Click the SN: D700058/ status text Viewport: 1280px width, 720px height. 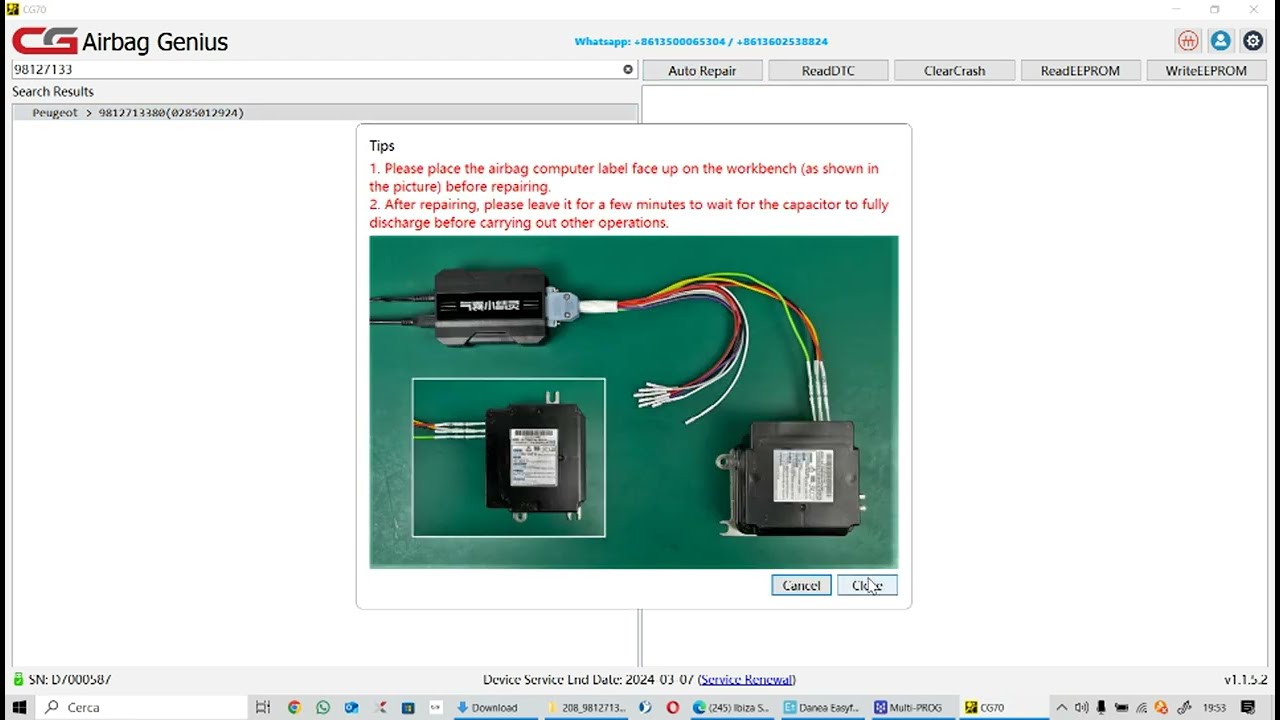coord(70,680)
